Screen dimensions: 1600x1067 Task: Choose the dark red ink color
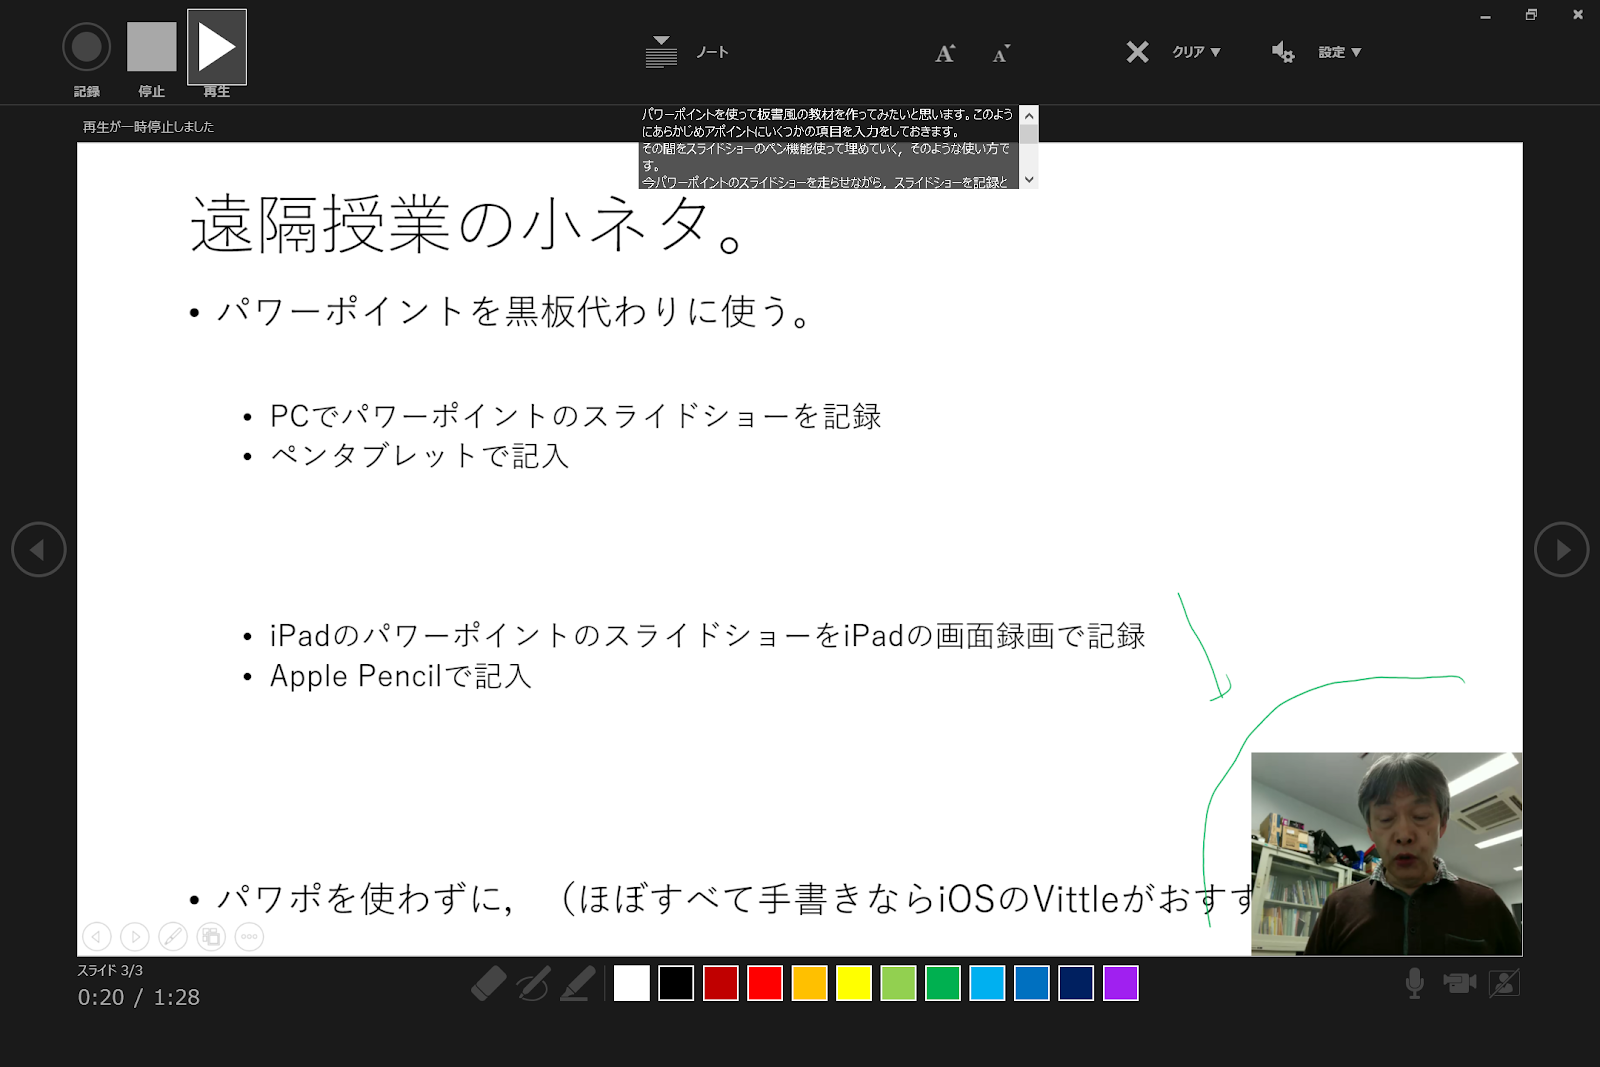pyautogui.click(x=721, y=983)
